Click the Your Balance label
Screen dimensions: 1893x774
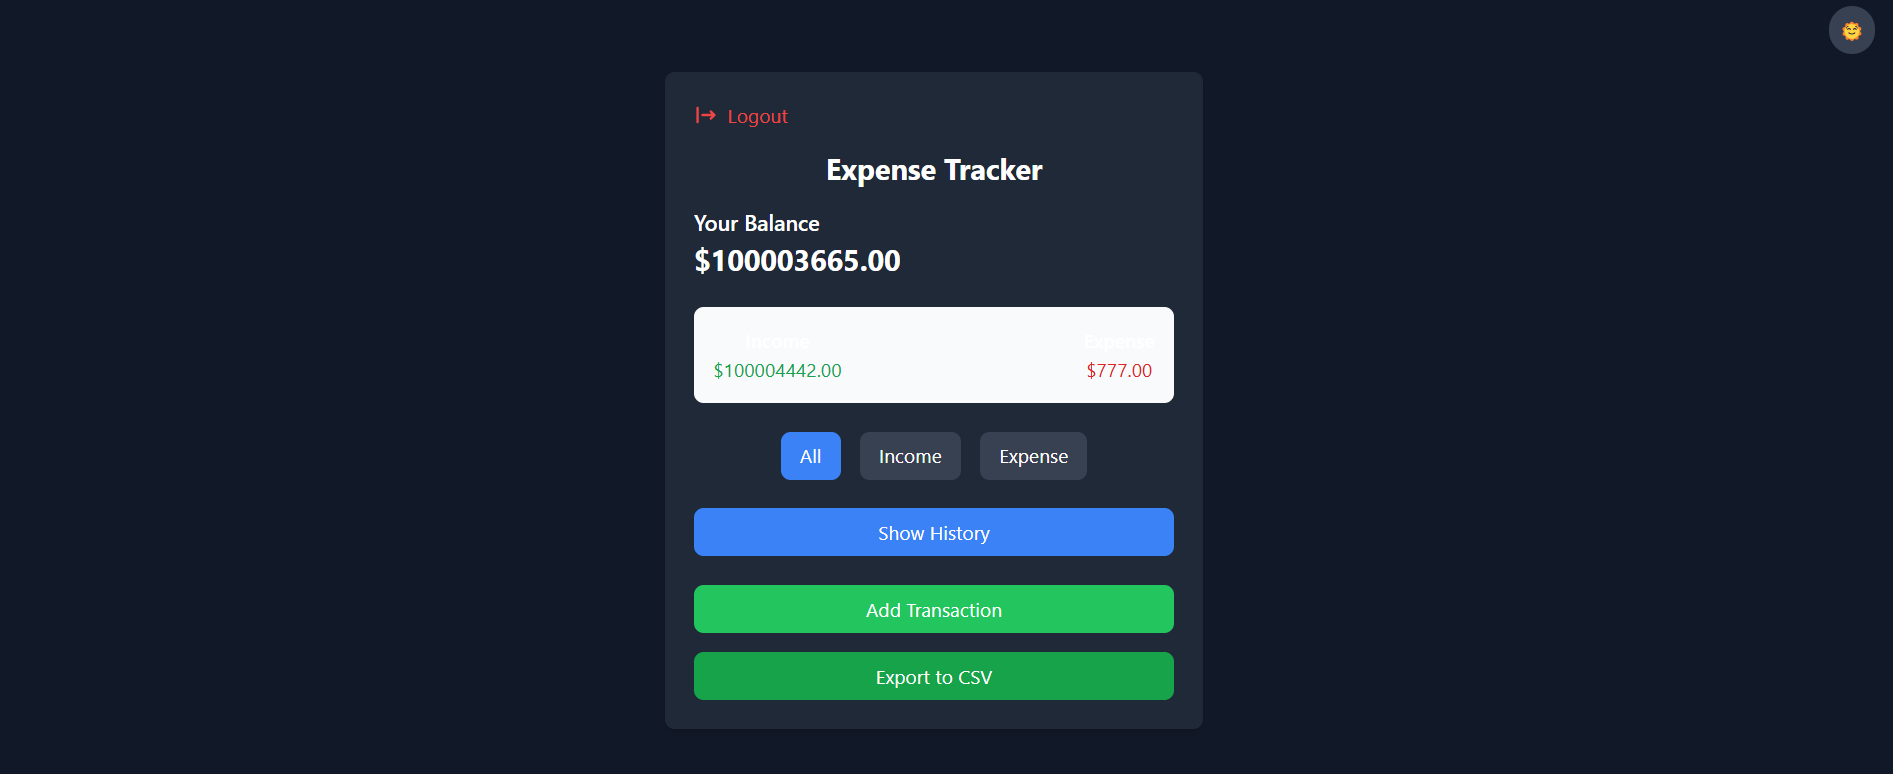(757, 223)
